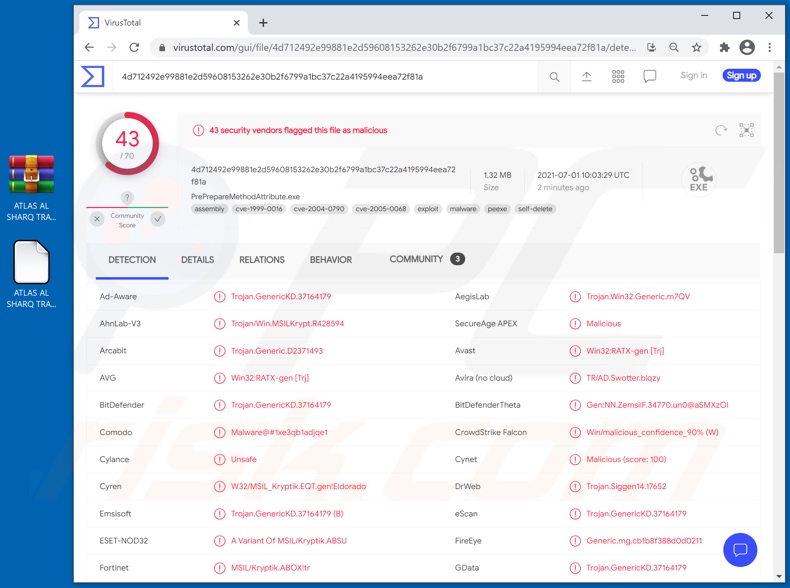Click the detection score circle showing 43/70
This screenshot has width=790, height=588.
pos(127,144)
